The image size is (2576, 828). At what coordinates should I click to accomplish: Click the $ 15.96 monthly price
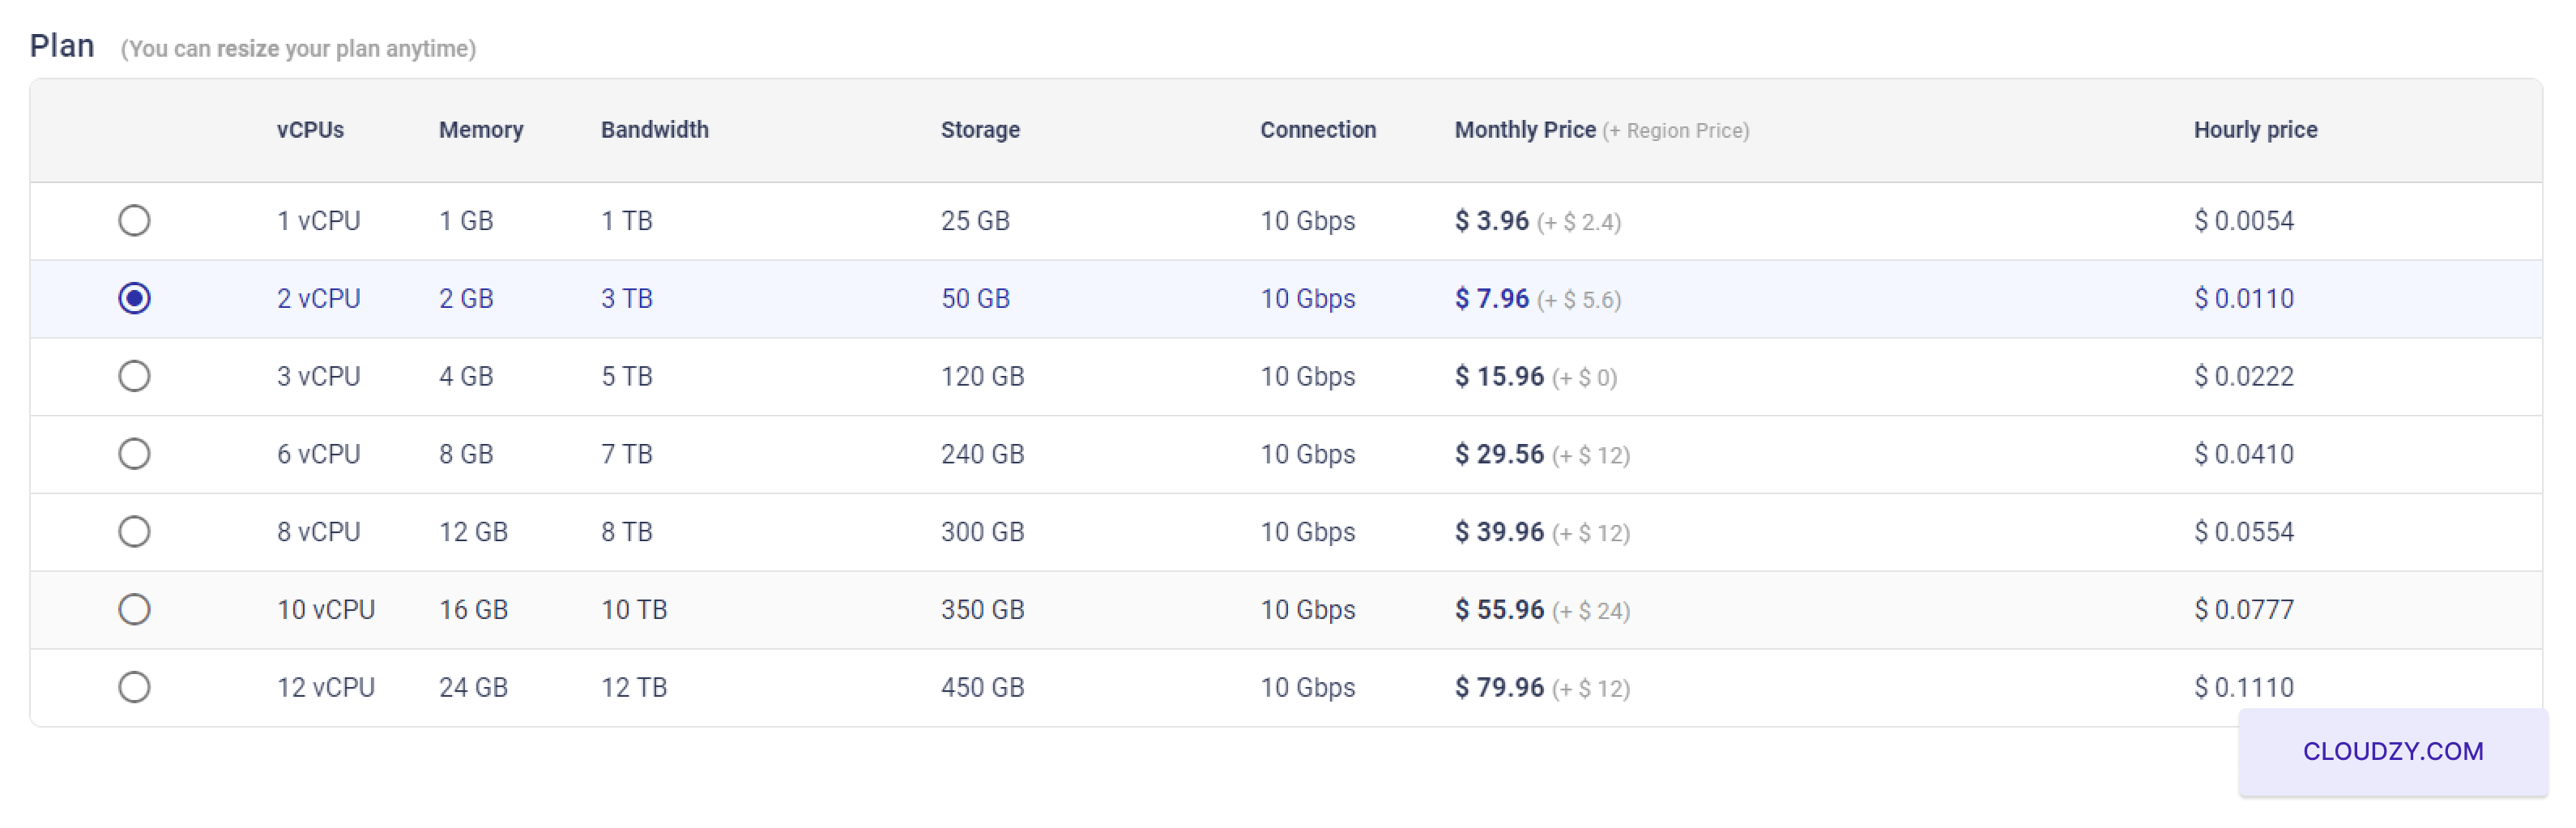(x=1499, y=376)
